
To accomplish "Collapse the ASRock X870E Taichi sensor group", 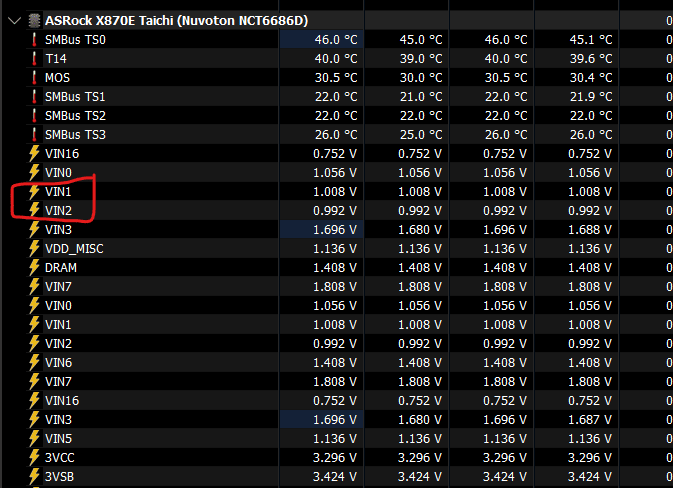I will [x=14, y=21].
